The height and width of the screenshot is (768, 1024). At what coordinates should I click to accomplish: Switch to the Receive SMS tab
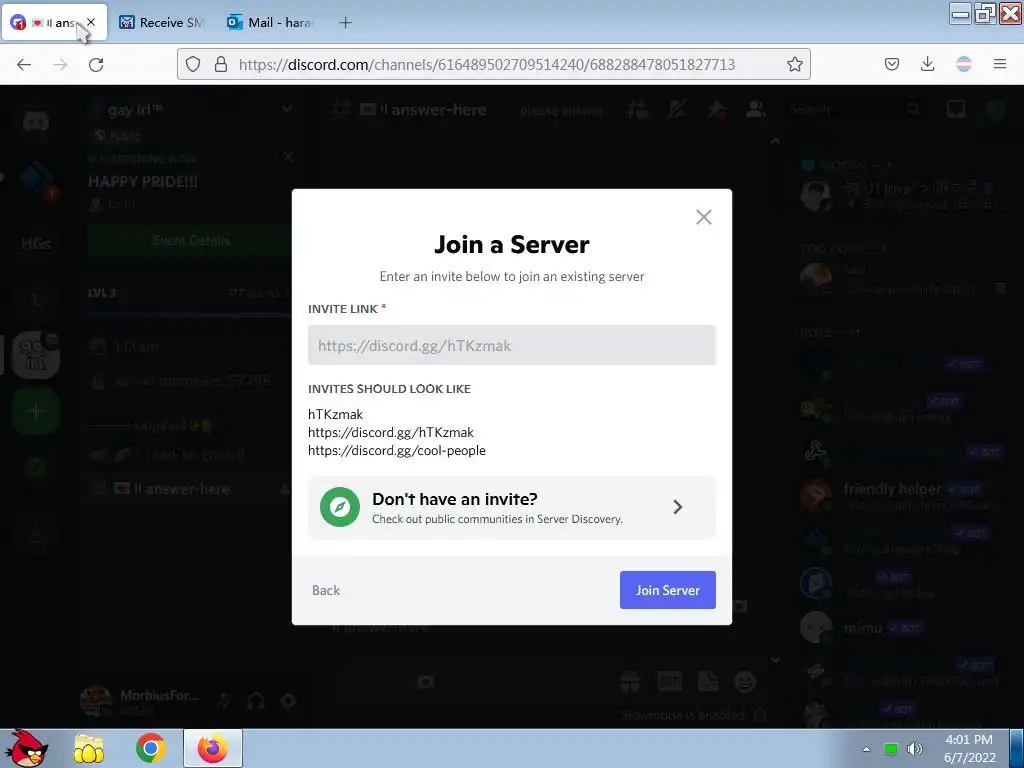point(162,22)
